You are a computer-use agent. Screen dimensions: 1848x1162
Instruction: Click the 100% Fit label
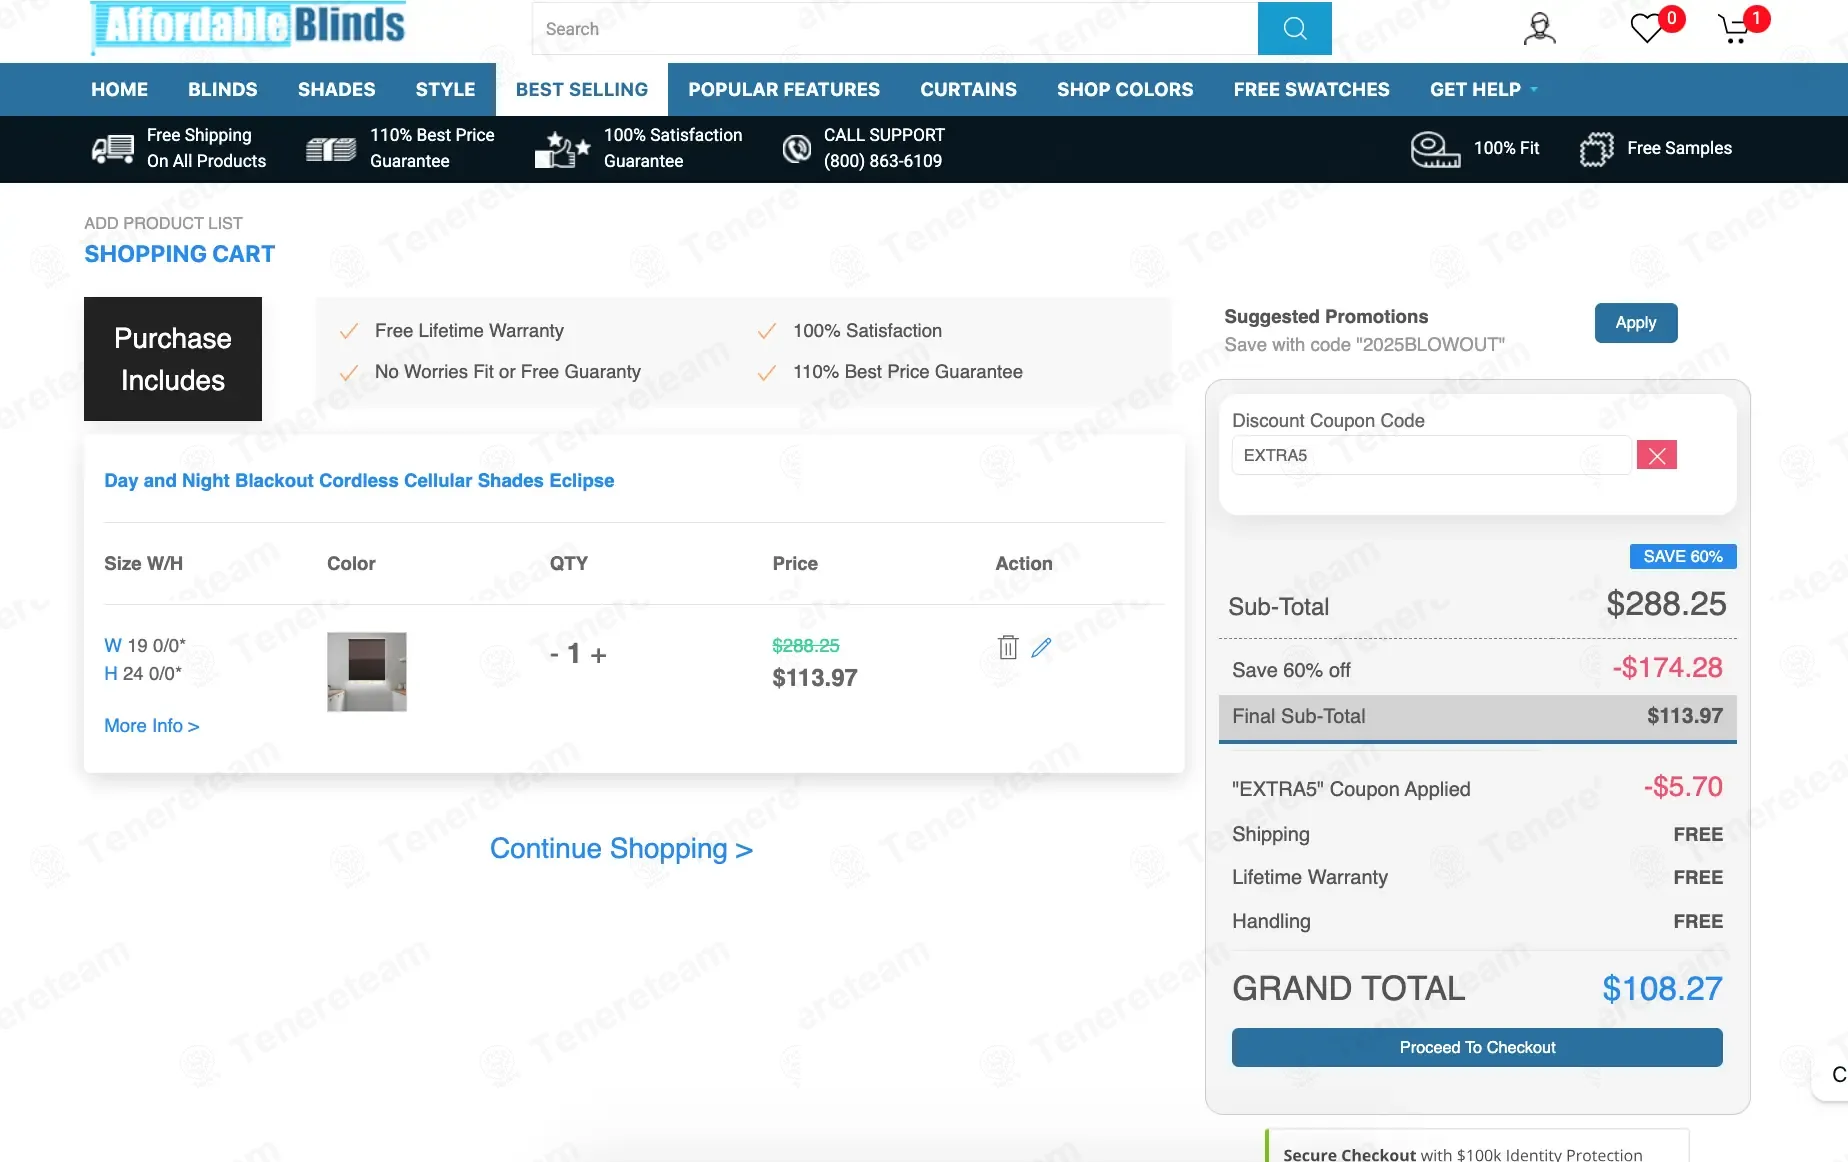pyautogui.click(x=1506, y=148)
